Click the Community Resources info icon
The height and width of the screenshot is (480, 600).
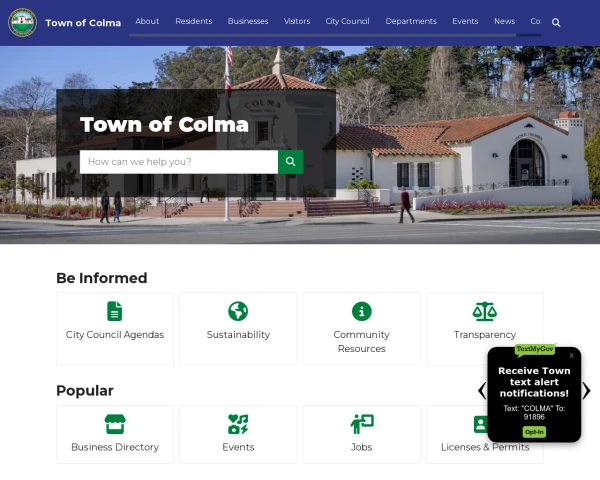(x=362, y=311)
